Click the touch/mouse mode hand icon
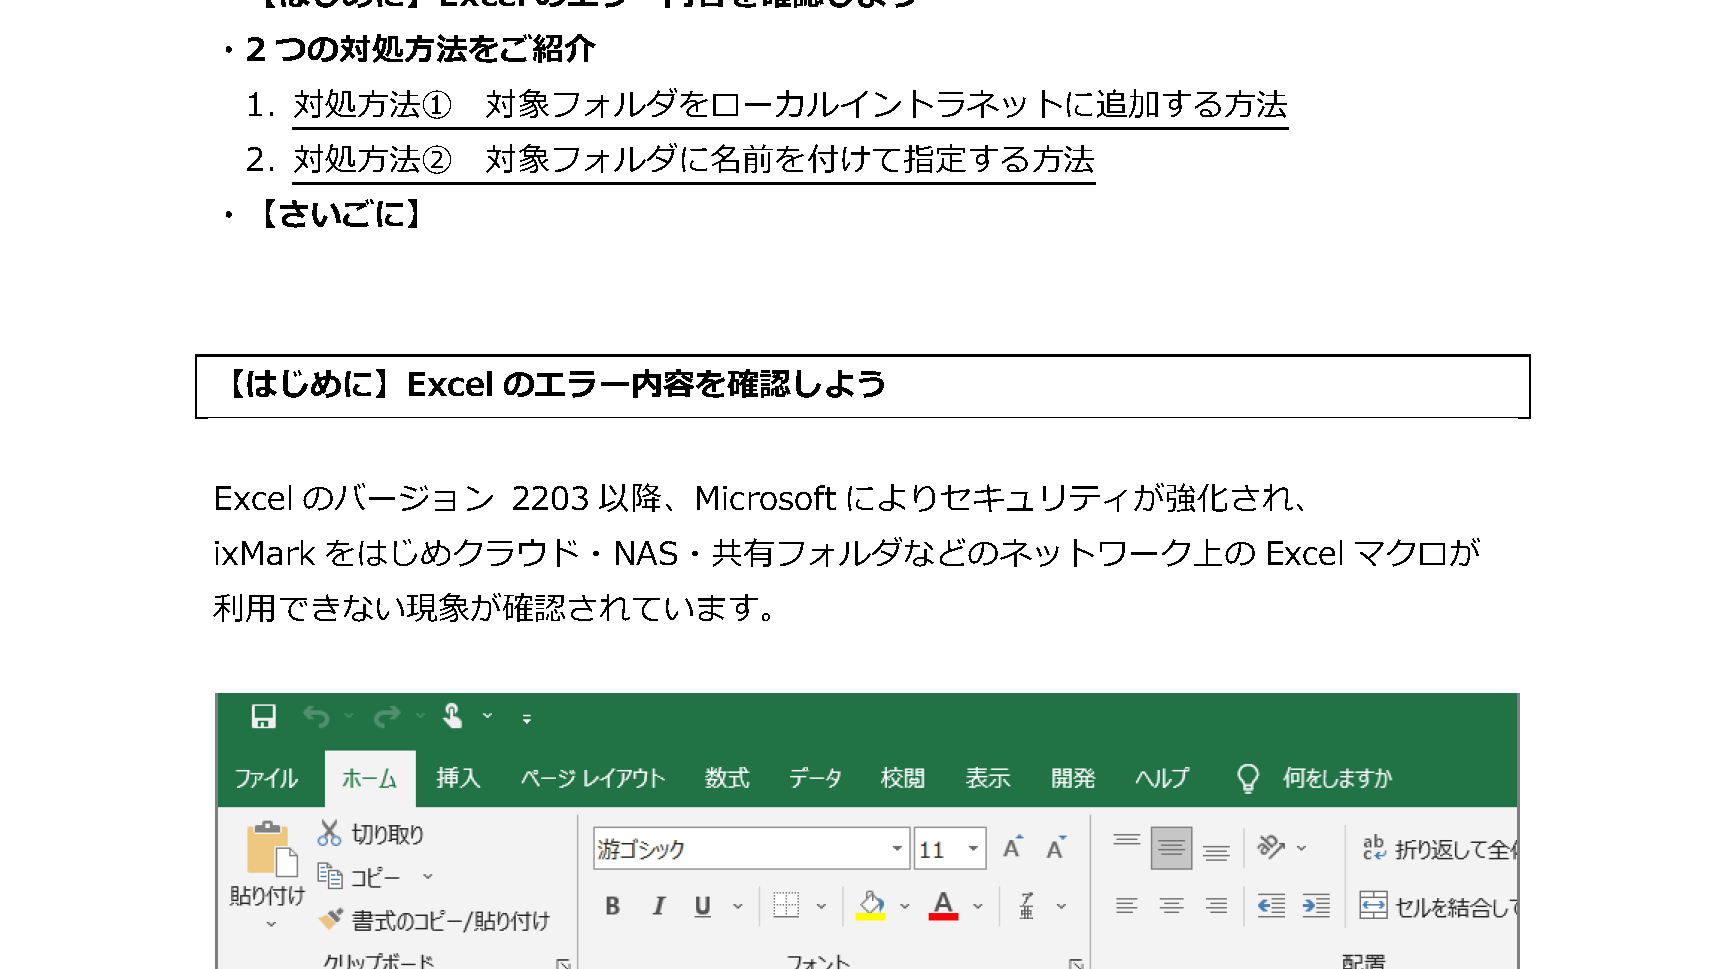The width and height of the screenshot is (1724, 969). (453, 716)
